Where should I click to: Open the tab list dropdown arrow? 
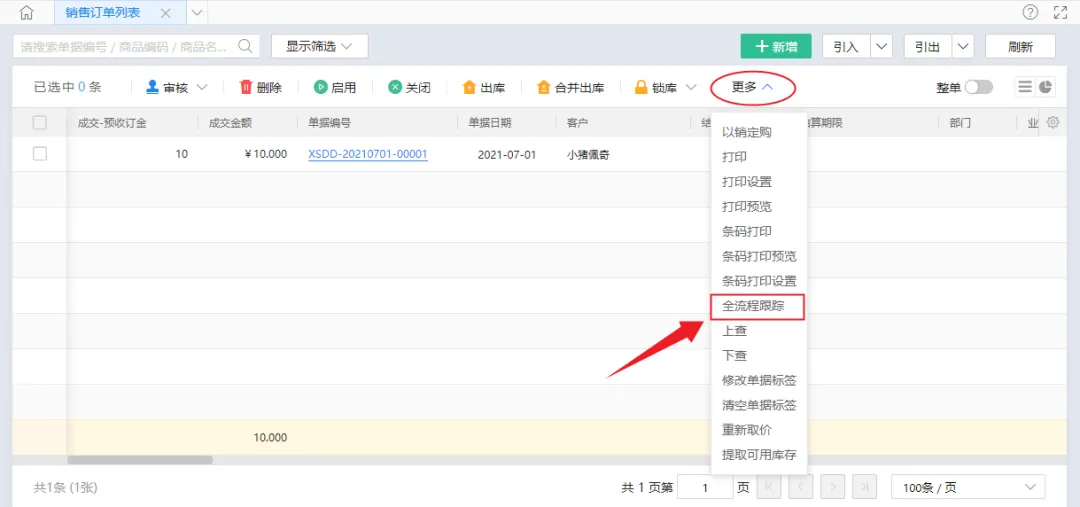click(x=196, y=12)
